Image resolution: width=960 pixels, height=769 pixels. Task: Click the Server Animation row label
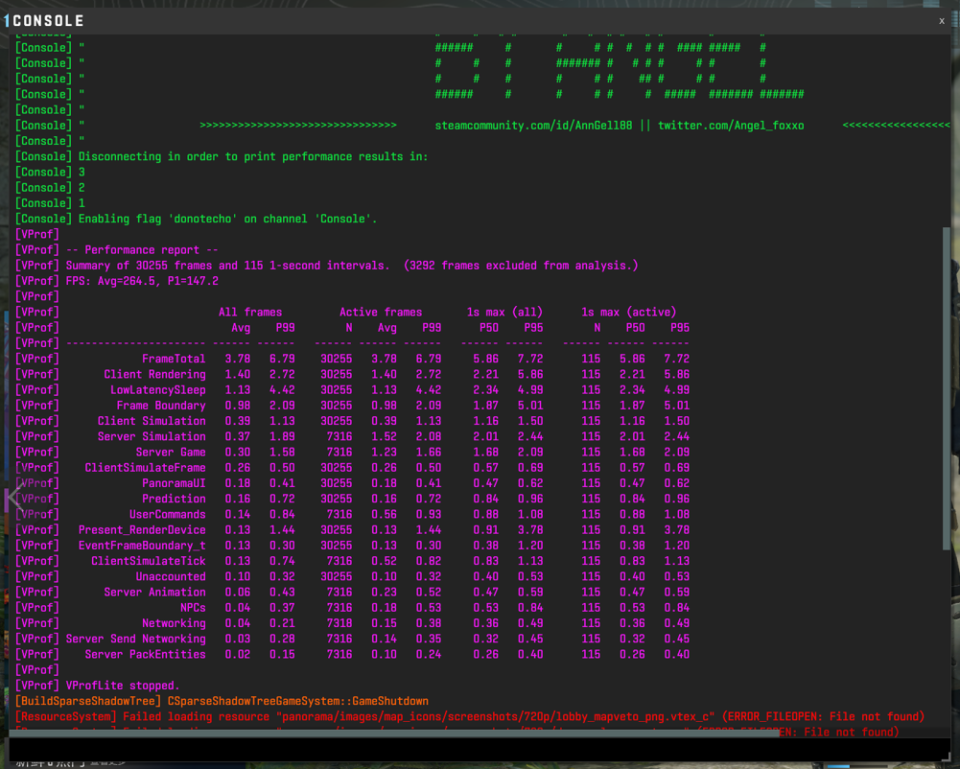coord(155,592)
